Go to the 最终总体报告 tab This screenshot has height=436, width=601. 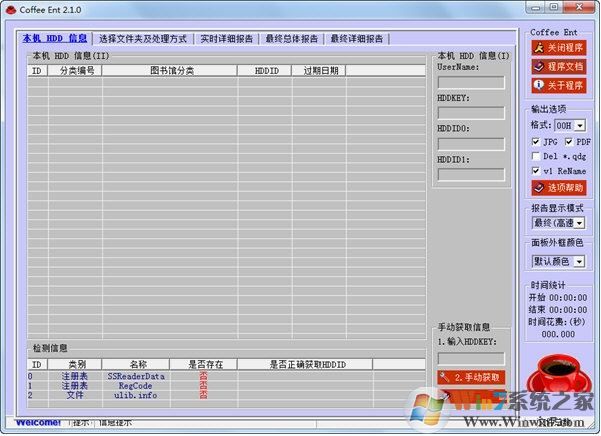(x=292, y=38)
